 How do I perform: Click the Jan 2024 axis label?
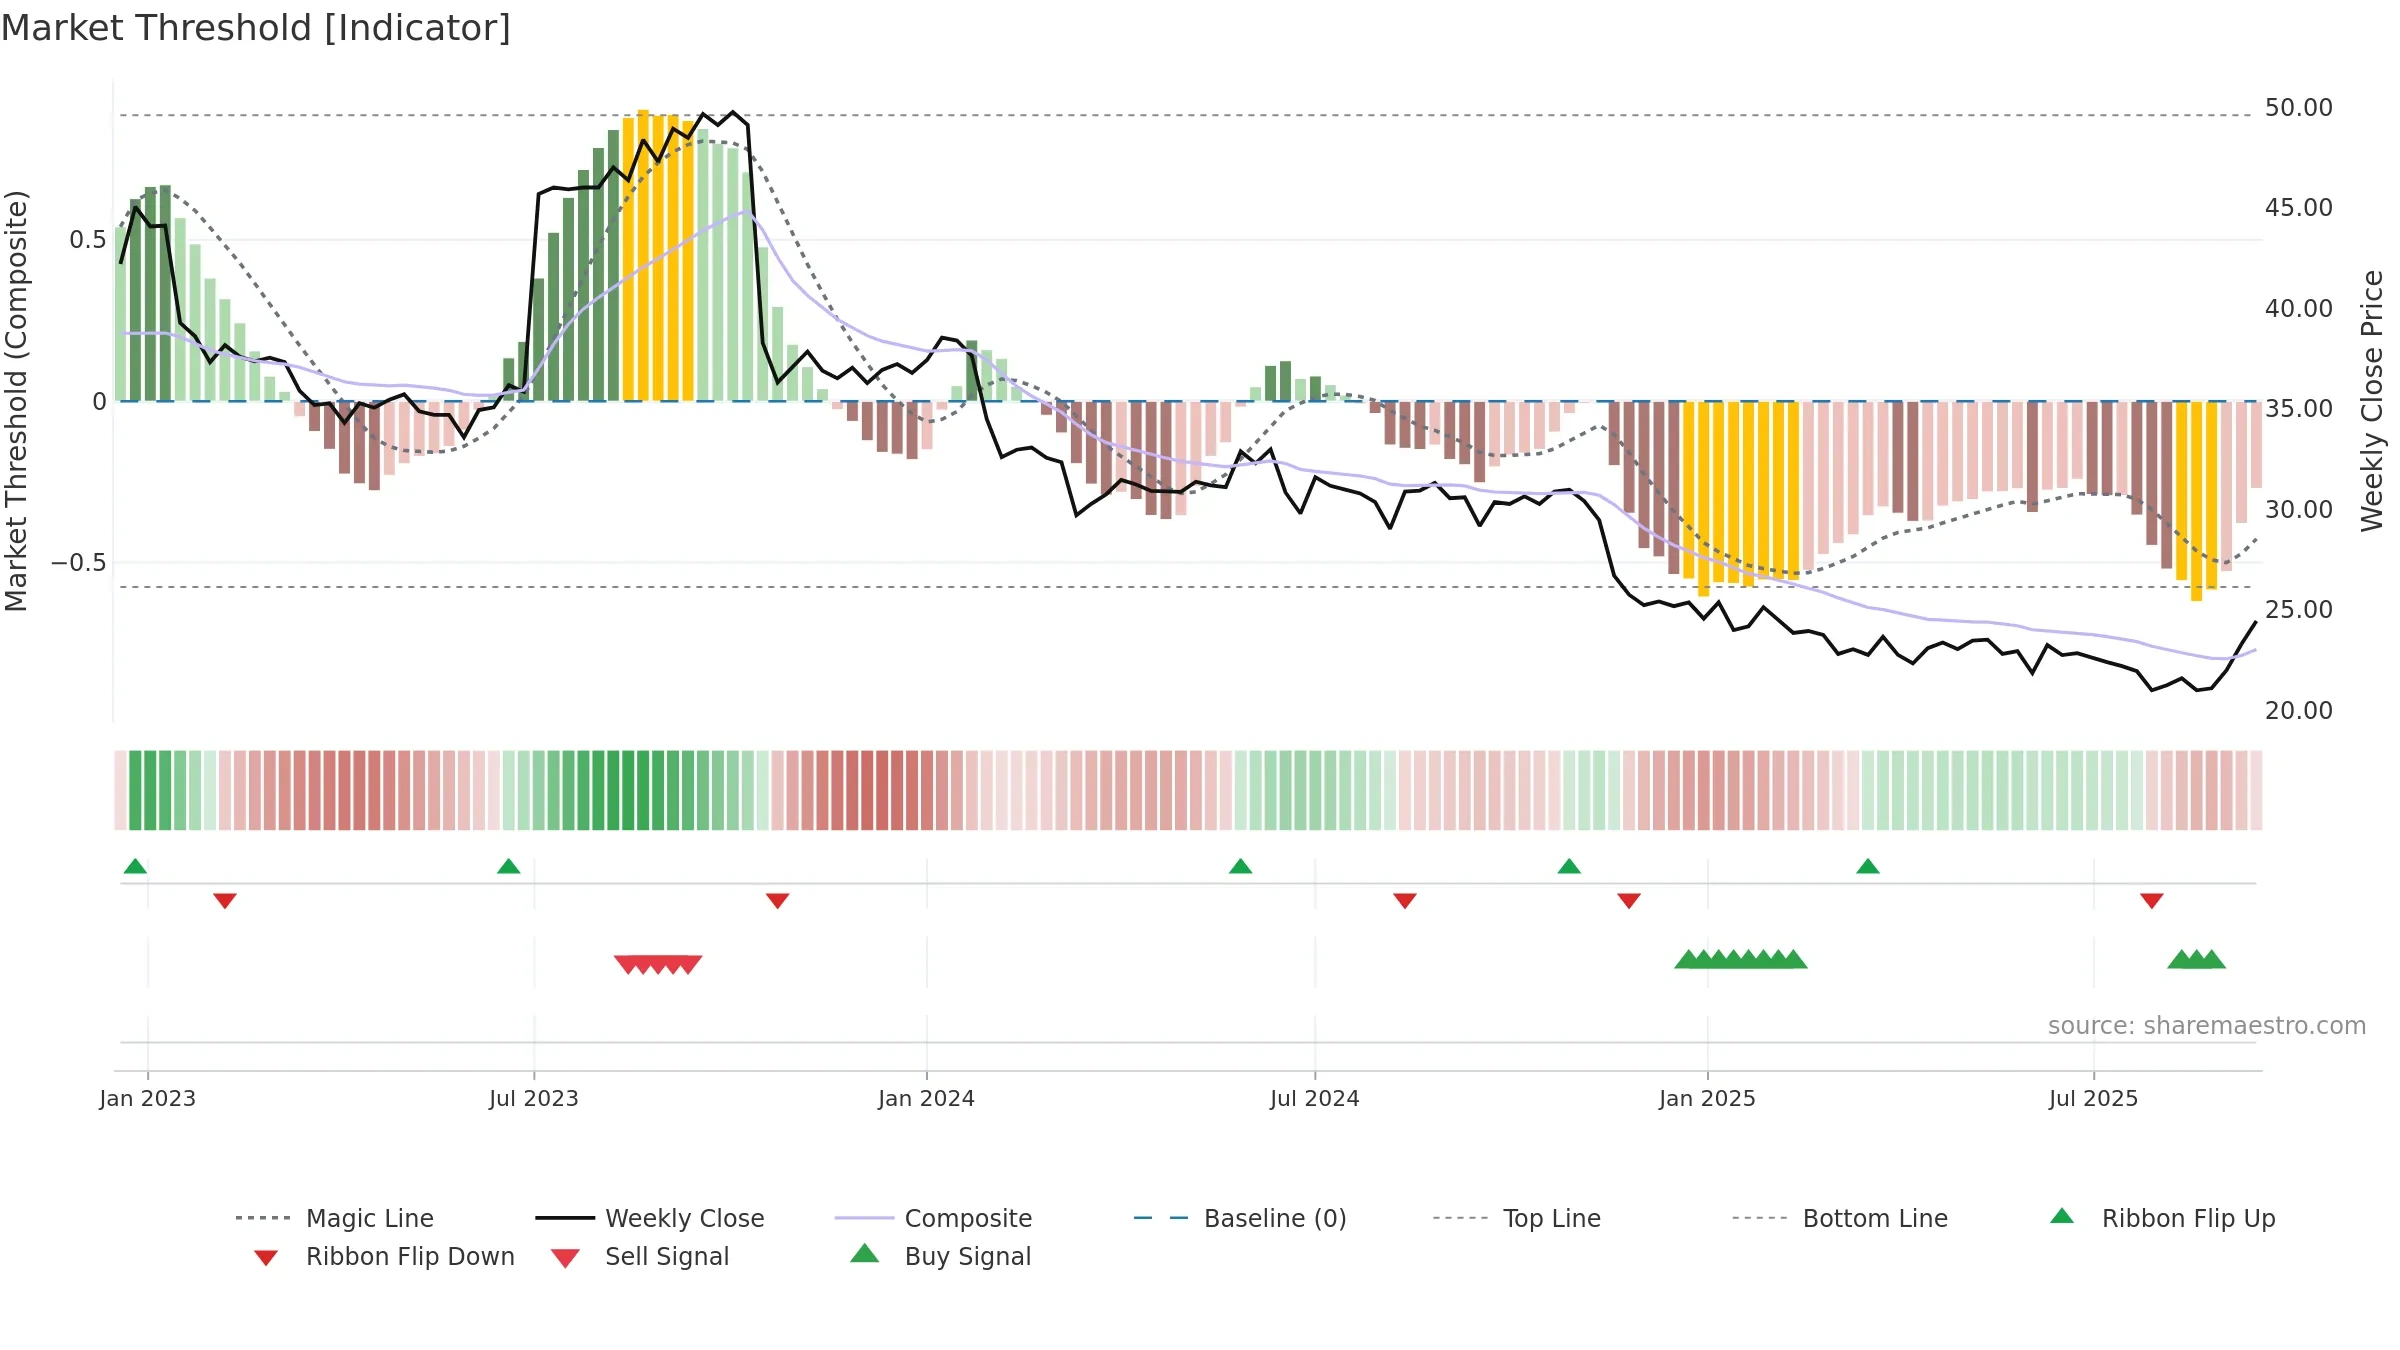(927, 1098)
